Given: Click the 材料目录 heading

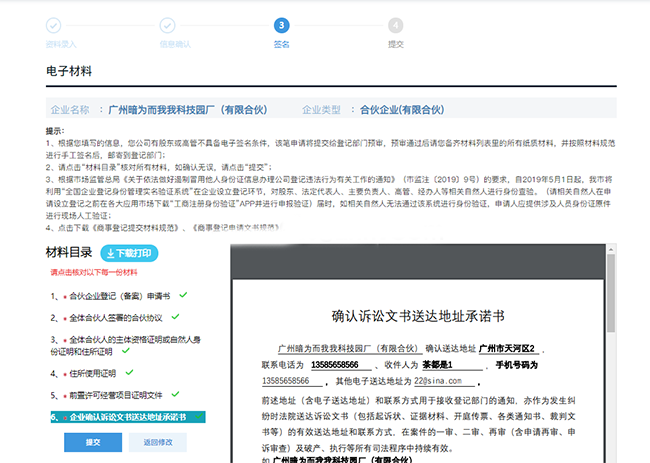Looking at the screenshot, I should [69, 252].
